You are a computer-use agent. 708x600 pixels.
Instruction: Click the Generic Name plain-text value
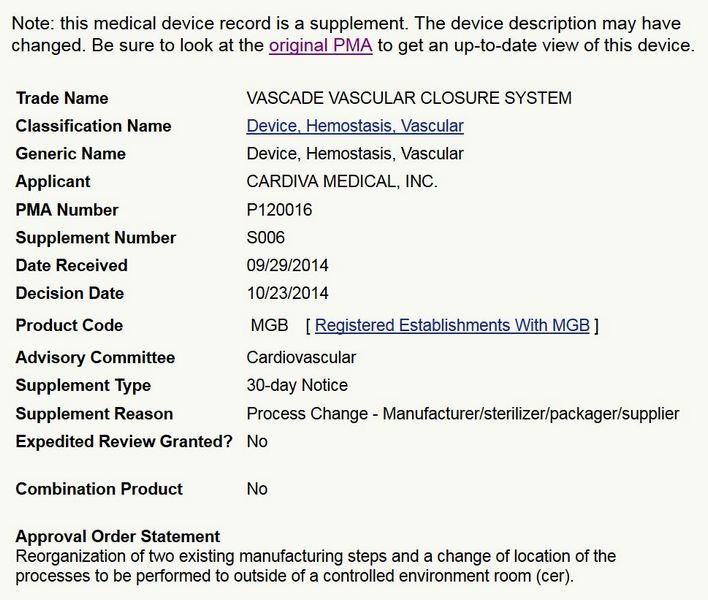355,154
